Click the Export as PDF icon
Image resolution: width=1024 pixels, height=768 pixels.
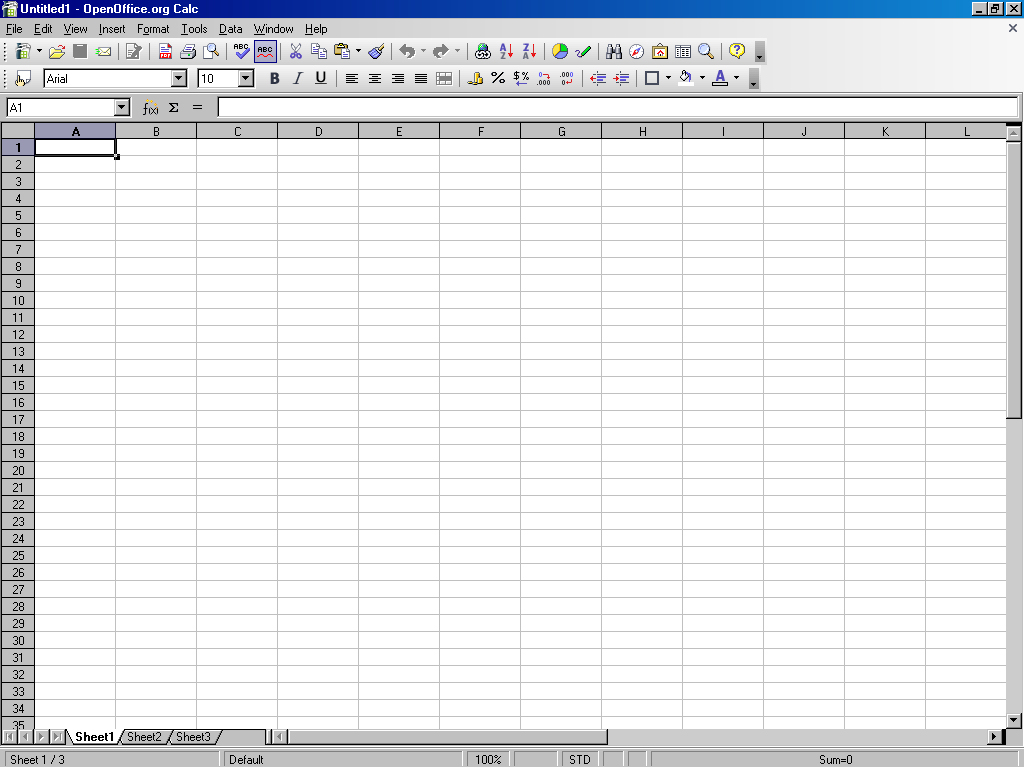tap(166, 52)
